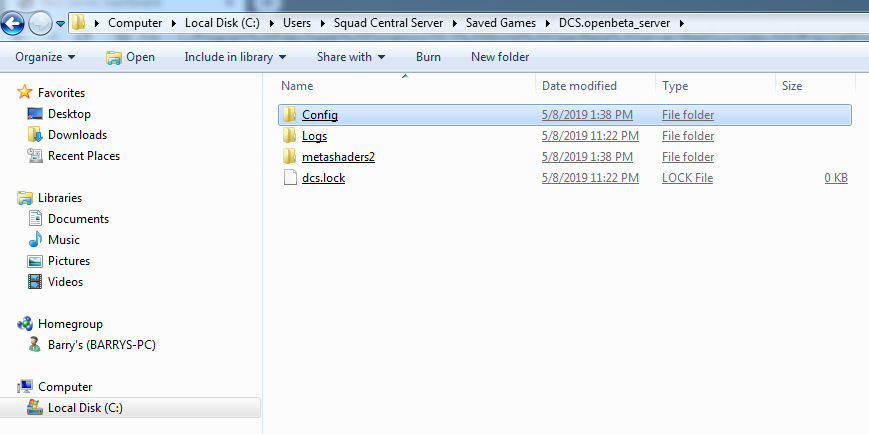
Task: Click the Logs row modified date
Action: coord(590,136)
